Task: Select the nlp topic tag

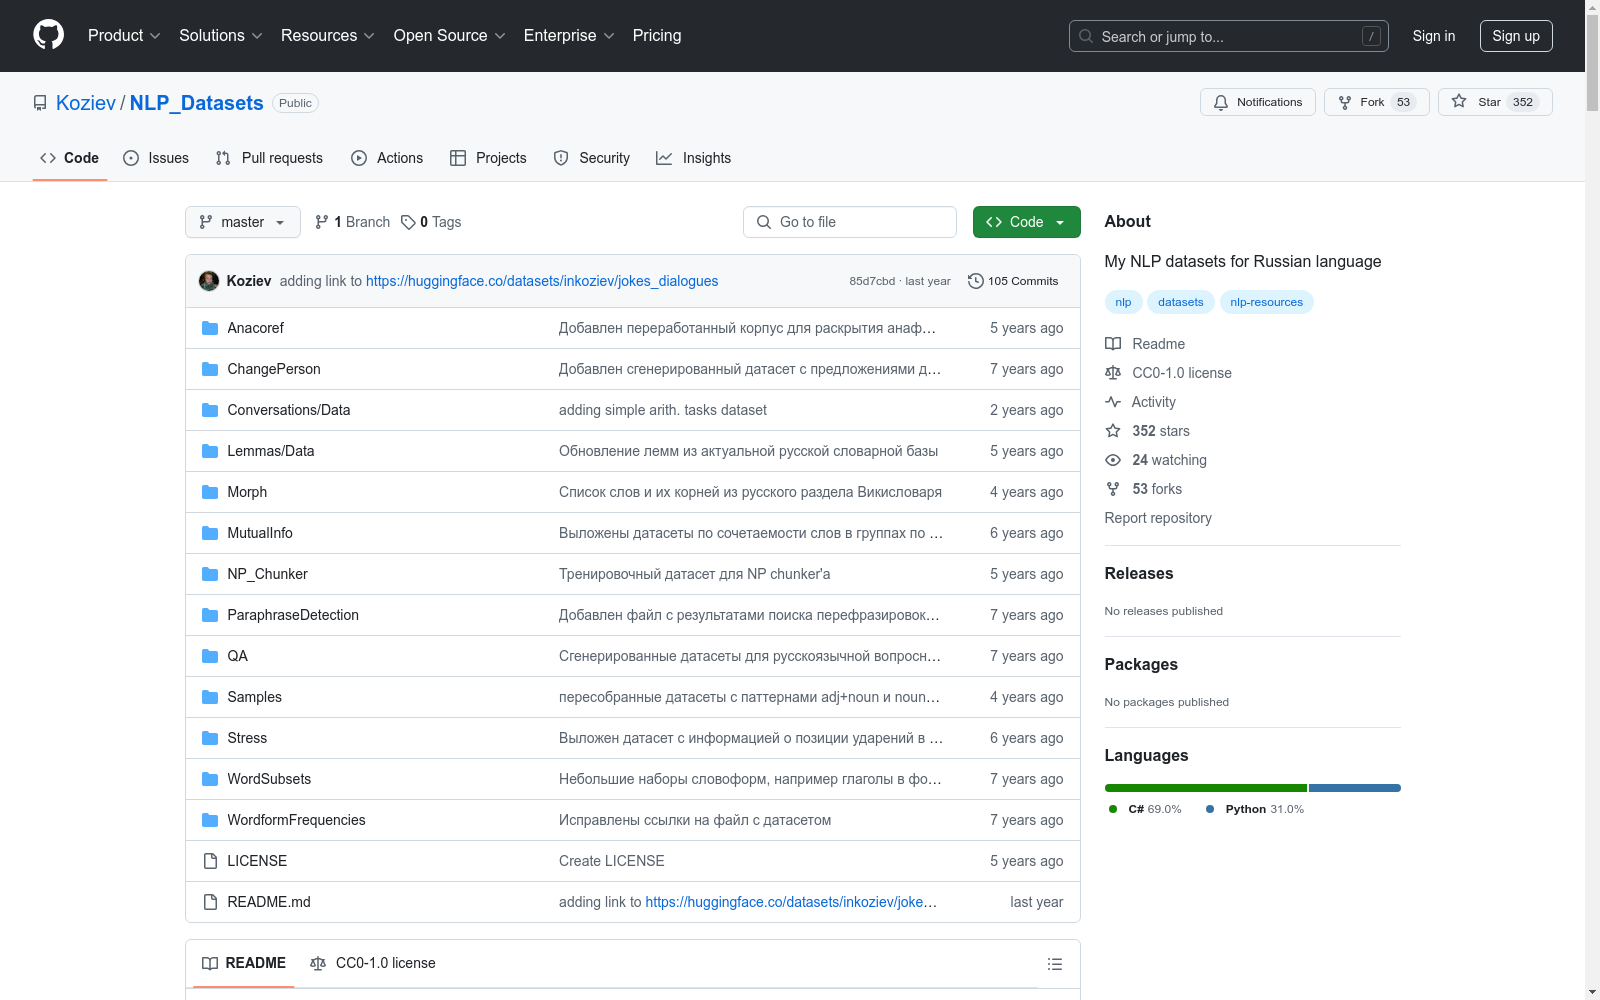Action: (x=1123, y=302)
